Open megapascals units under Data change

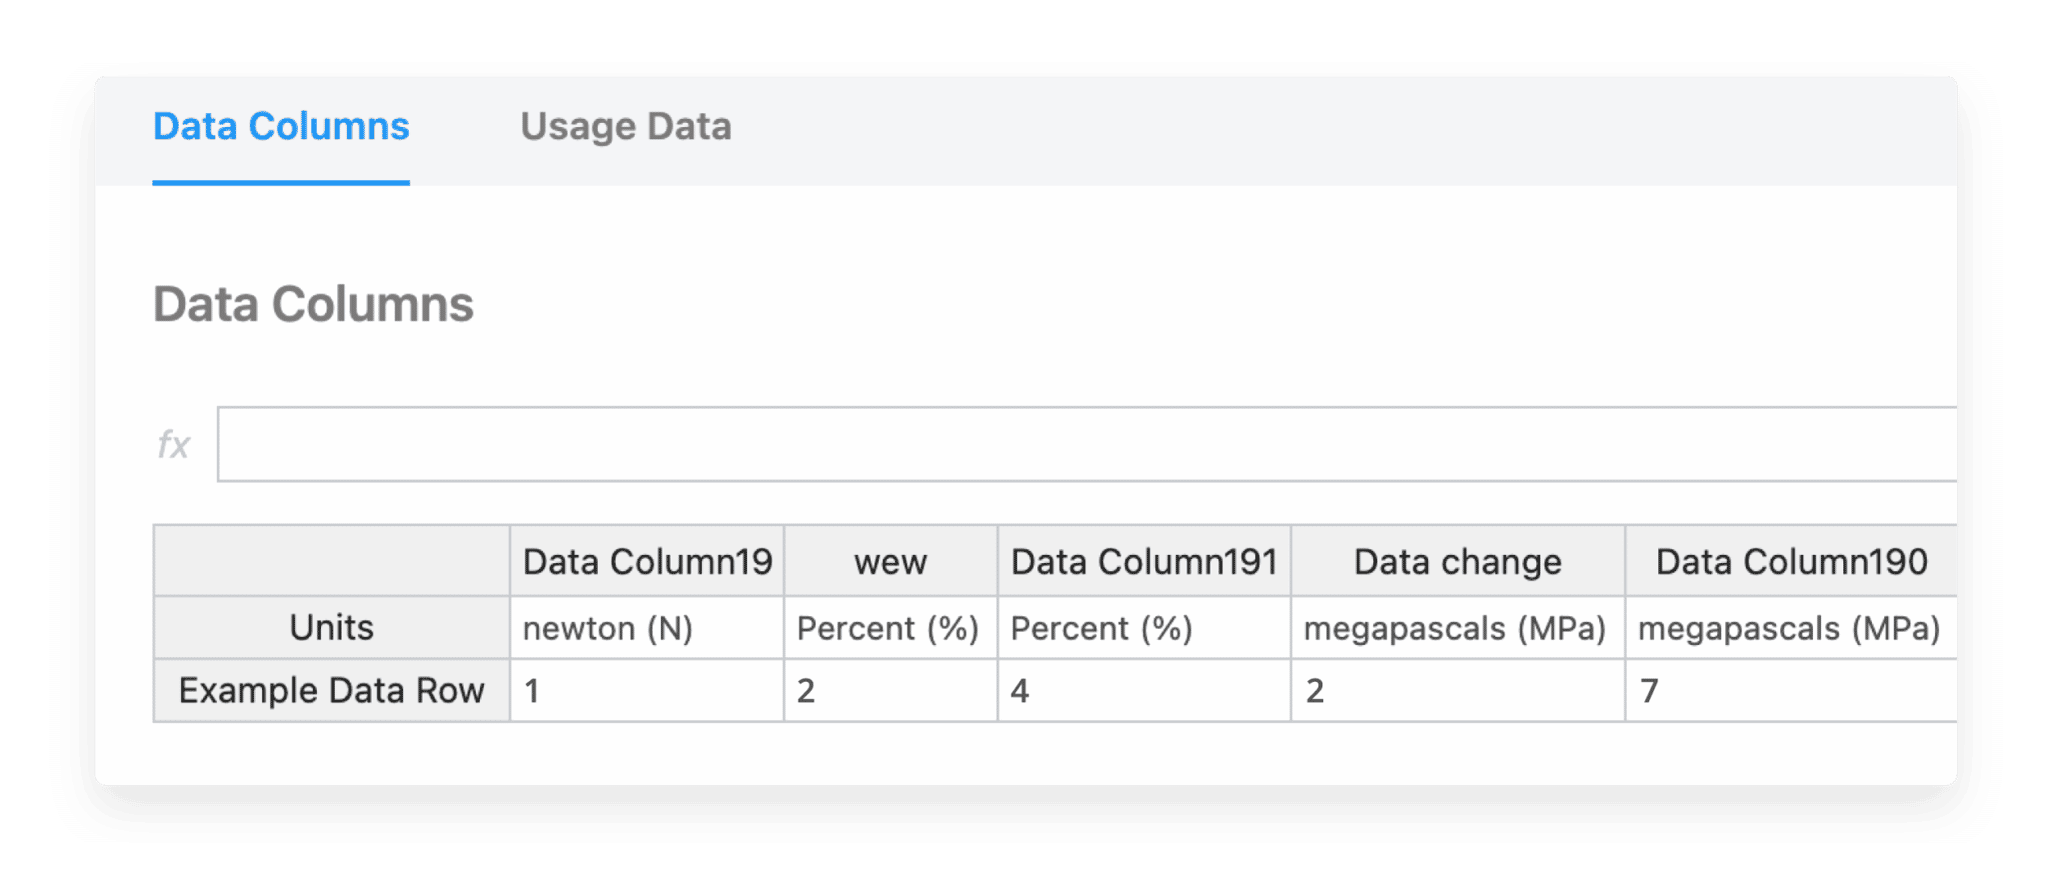[x=1457, y=628]
